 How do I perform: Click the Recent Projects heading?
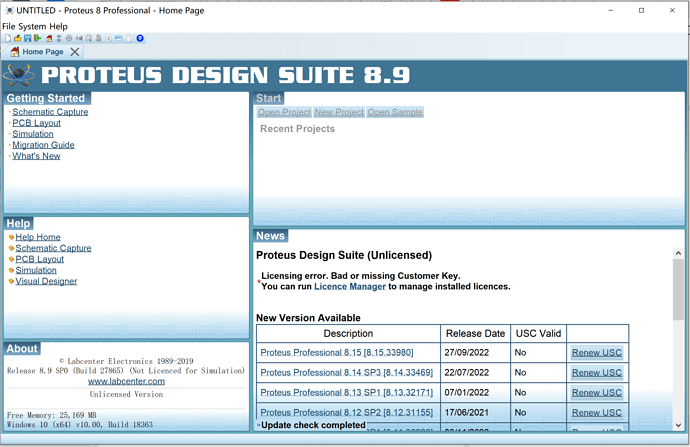click(297, 129)
